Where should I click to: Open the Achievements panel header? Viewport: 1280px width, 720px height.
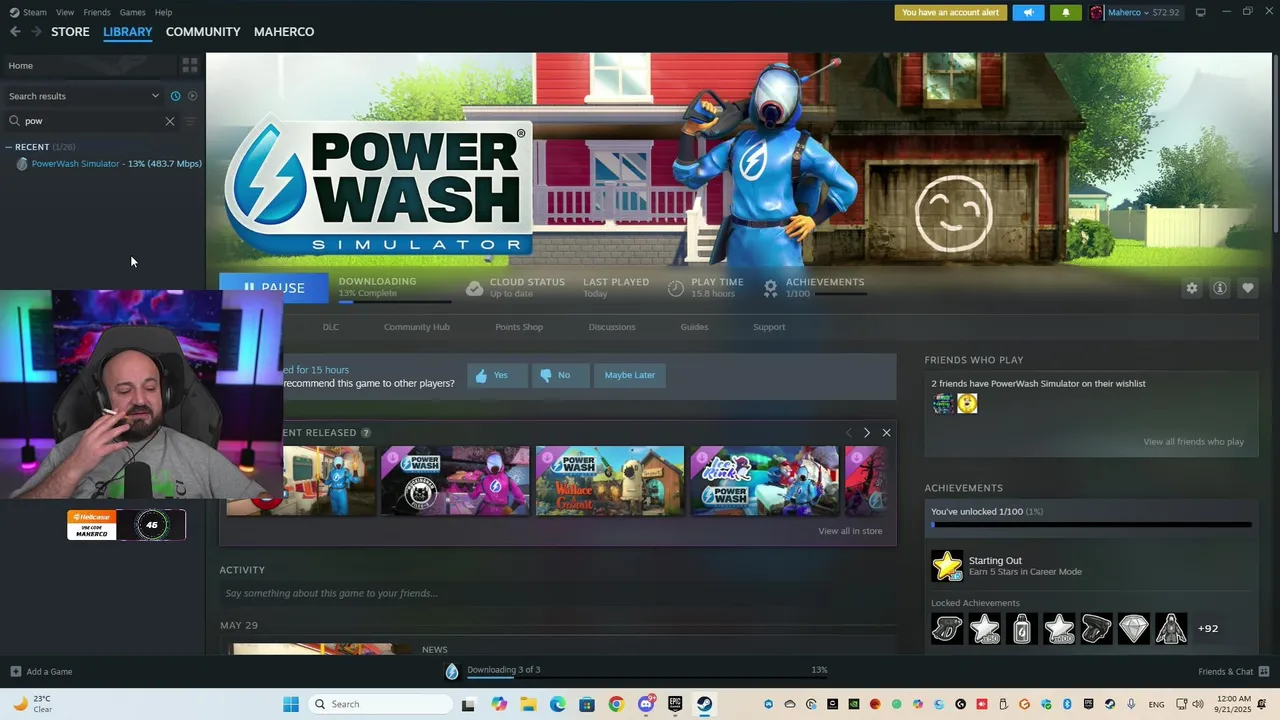coord(964,488)
